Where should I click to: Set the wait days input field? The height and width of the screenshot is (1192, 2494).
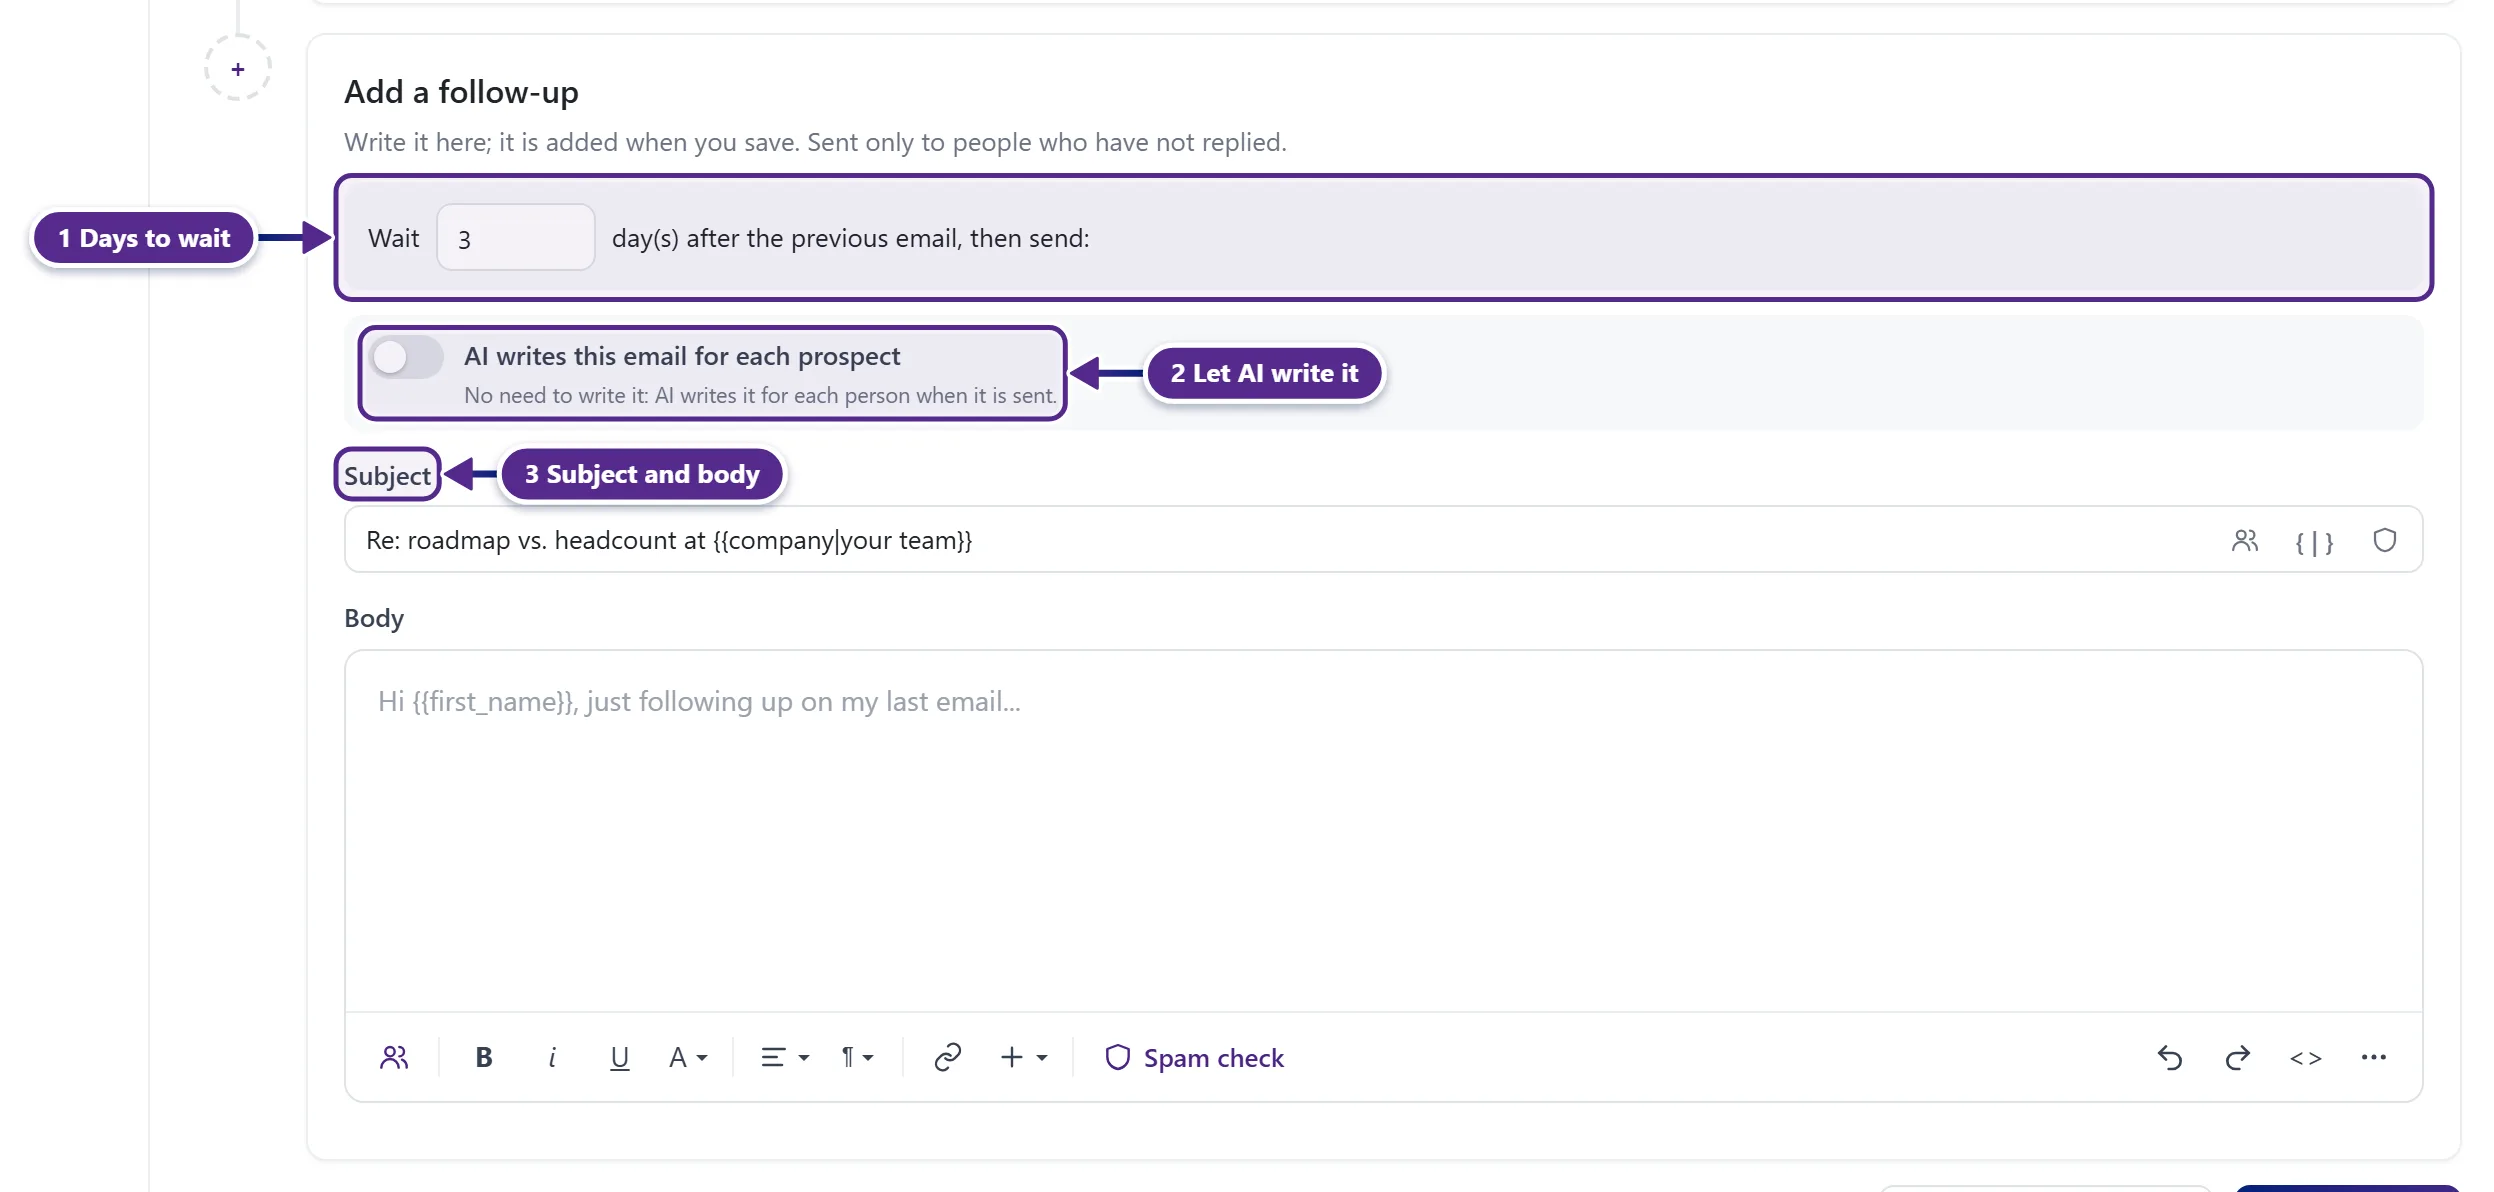click(x=516, y=238)
